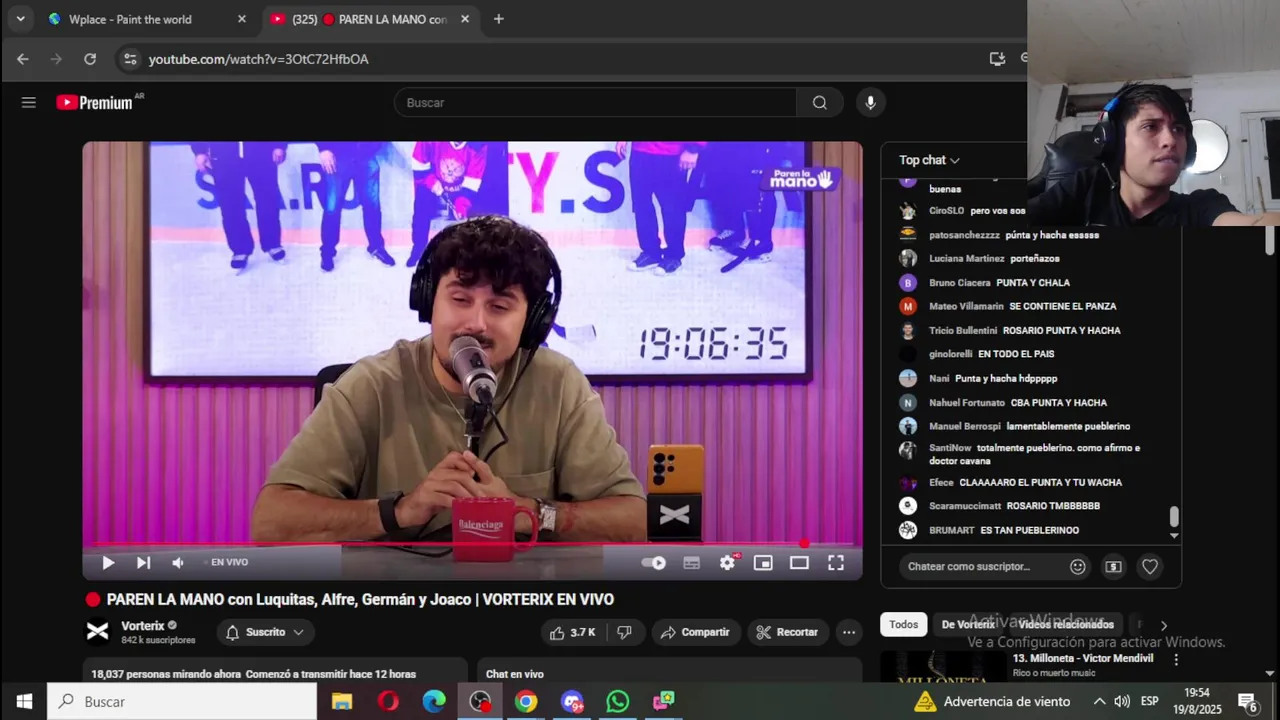Mute the video volume
The width and height of the screenshot is (1280, 720).
point(178,563)
